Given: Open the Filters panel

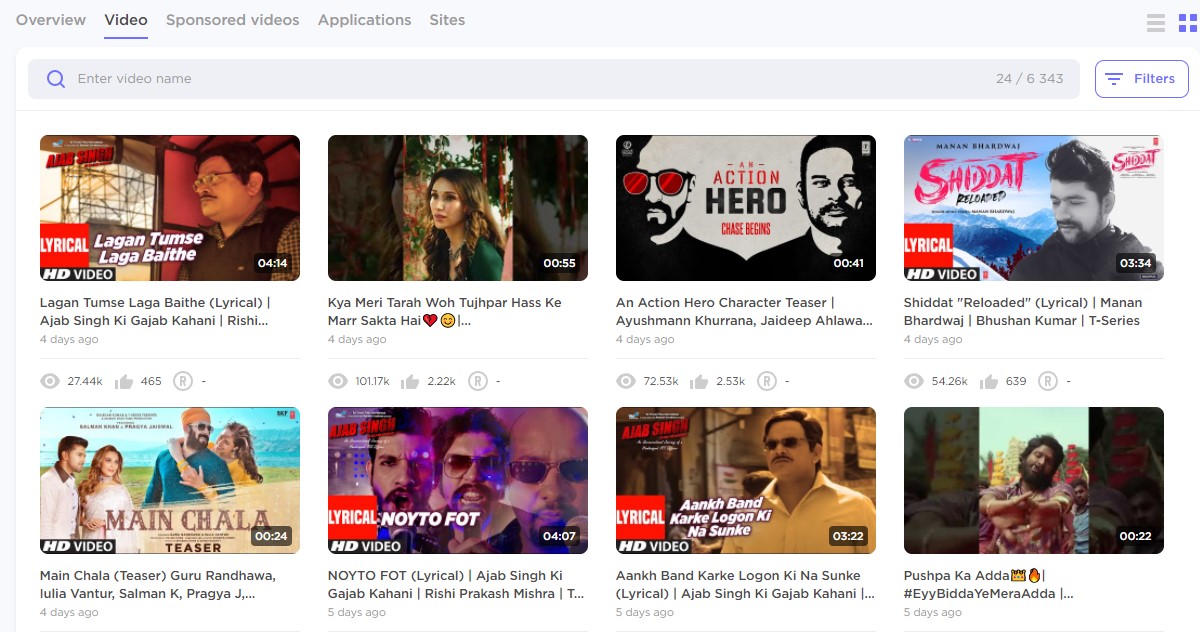Looking at the screenshot, I should pos(1142,79).
